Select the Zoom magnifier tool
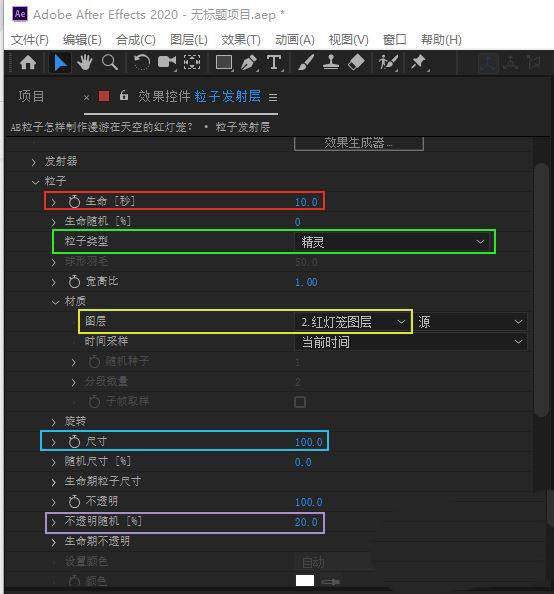This screenshot has width=554, height=594. pyautogui.click(x=110, y=63)
